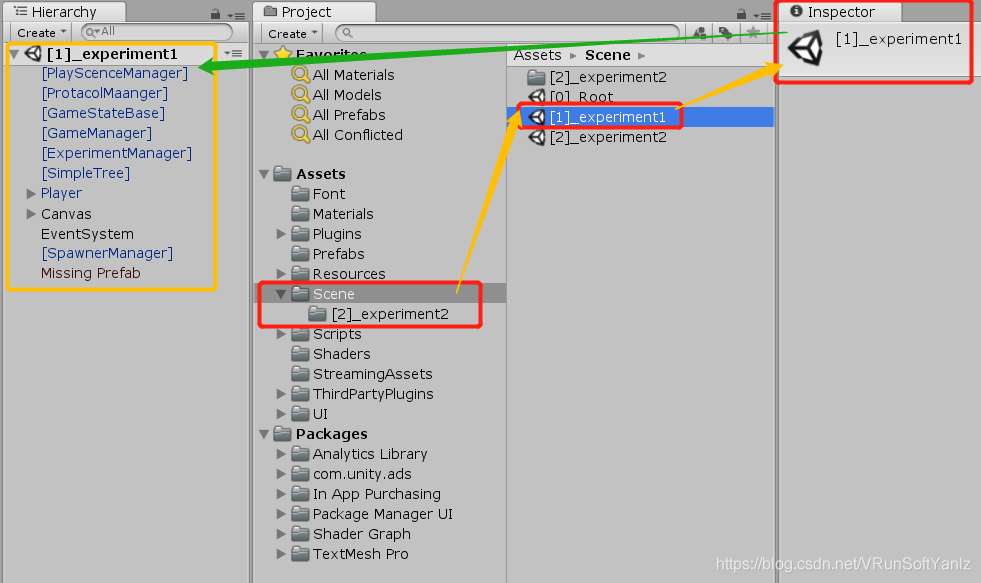Click Assets in the breadcrumb path
The width and height of the screenshot is (981, 583).
pos(537,55)
